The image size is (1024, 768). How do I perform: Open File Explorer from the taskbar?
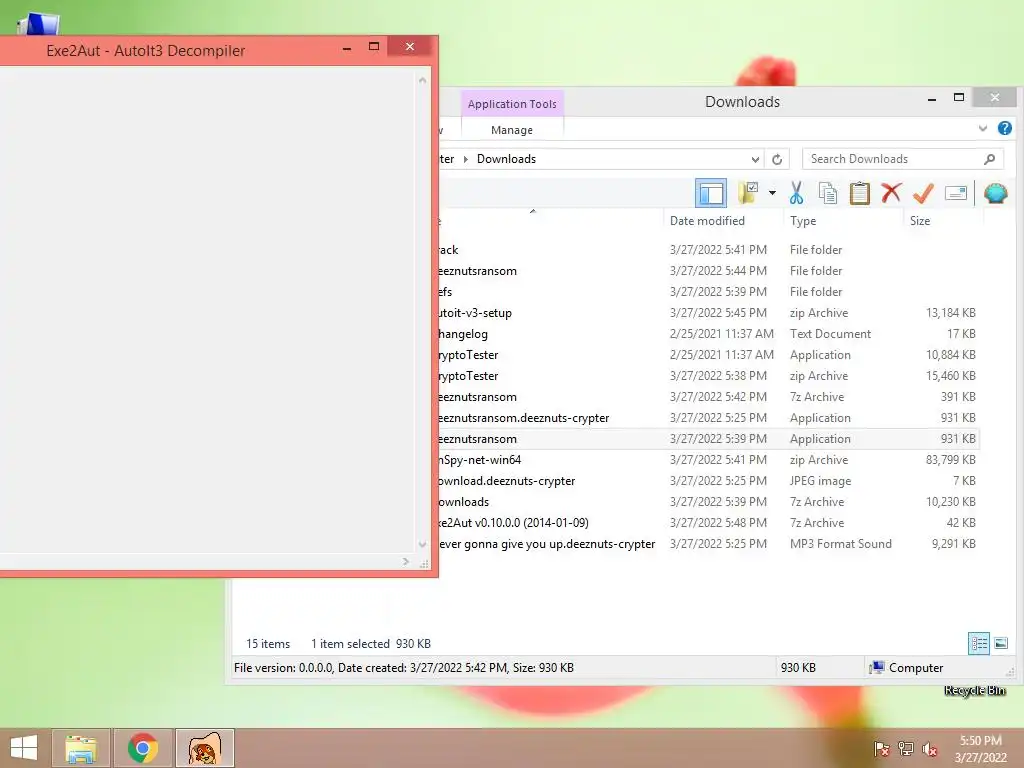pyautogui.click(x=81, y=748)
